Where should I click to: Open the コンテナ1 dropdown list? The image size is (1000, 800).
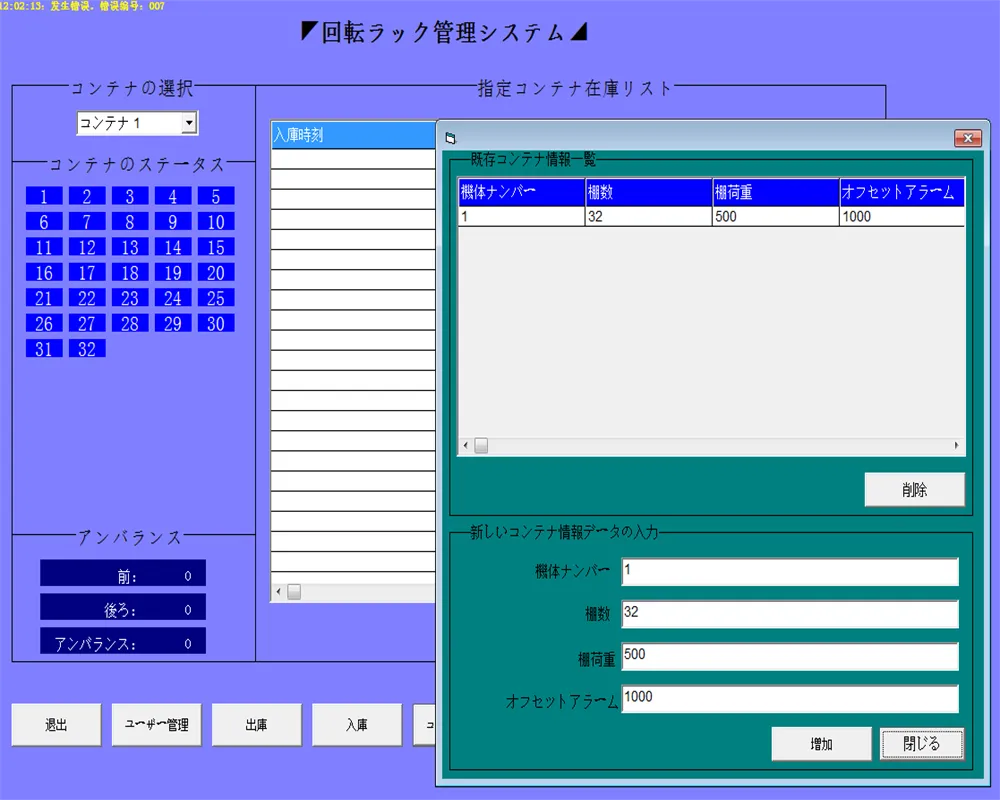[188, 123]
